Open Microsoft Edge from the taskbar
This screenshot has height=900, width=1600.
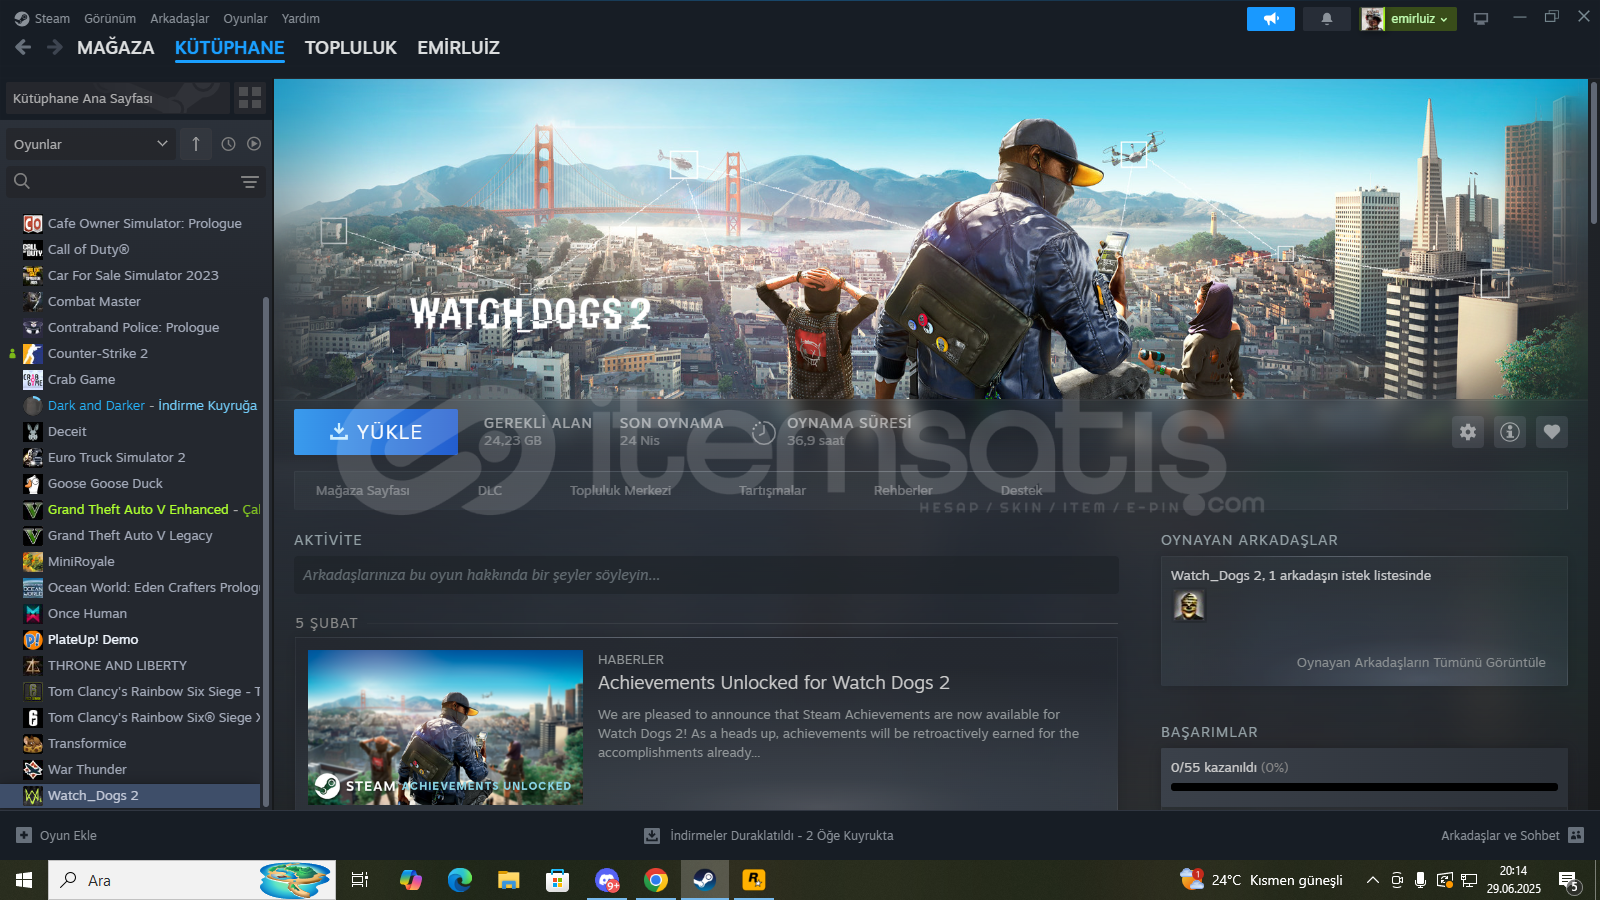(x=460, y=880)
